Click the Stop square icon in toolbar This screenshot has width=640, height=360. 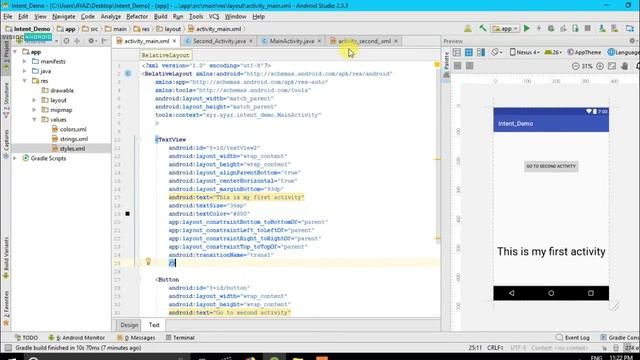(x=588, y=29)
